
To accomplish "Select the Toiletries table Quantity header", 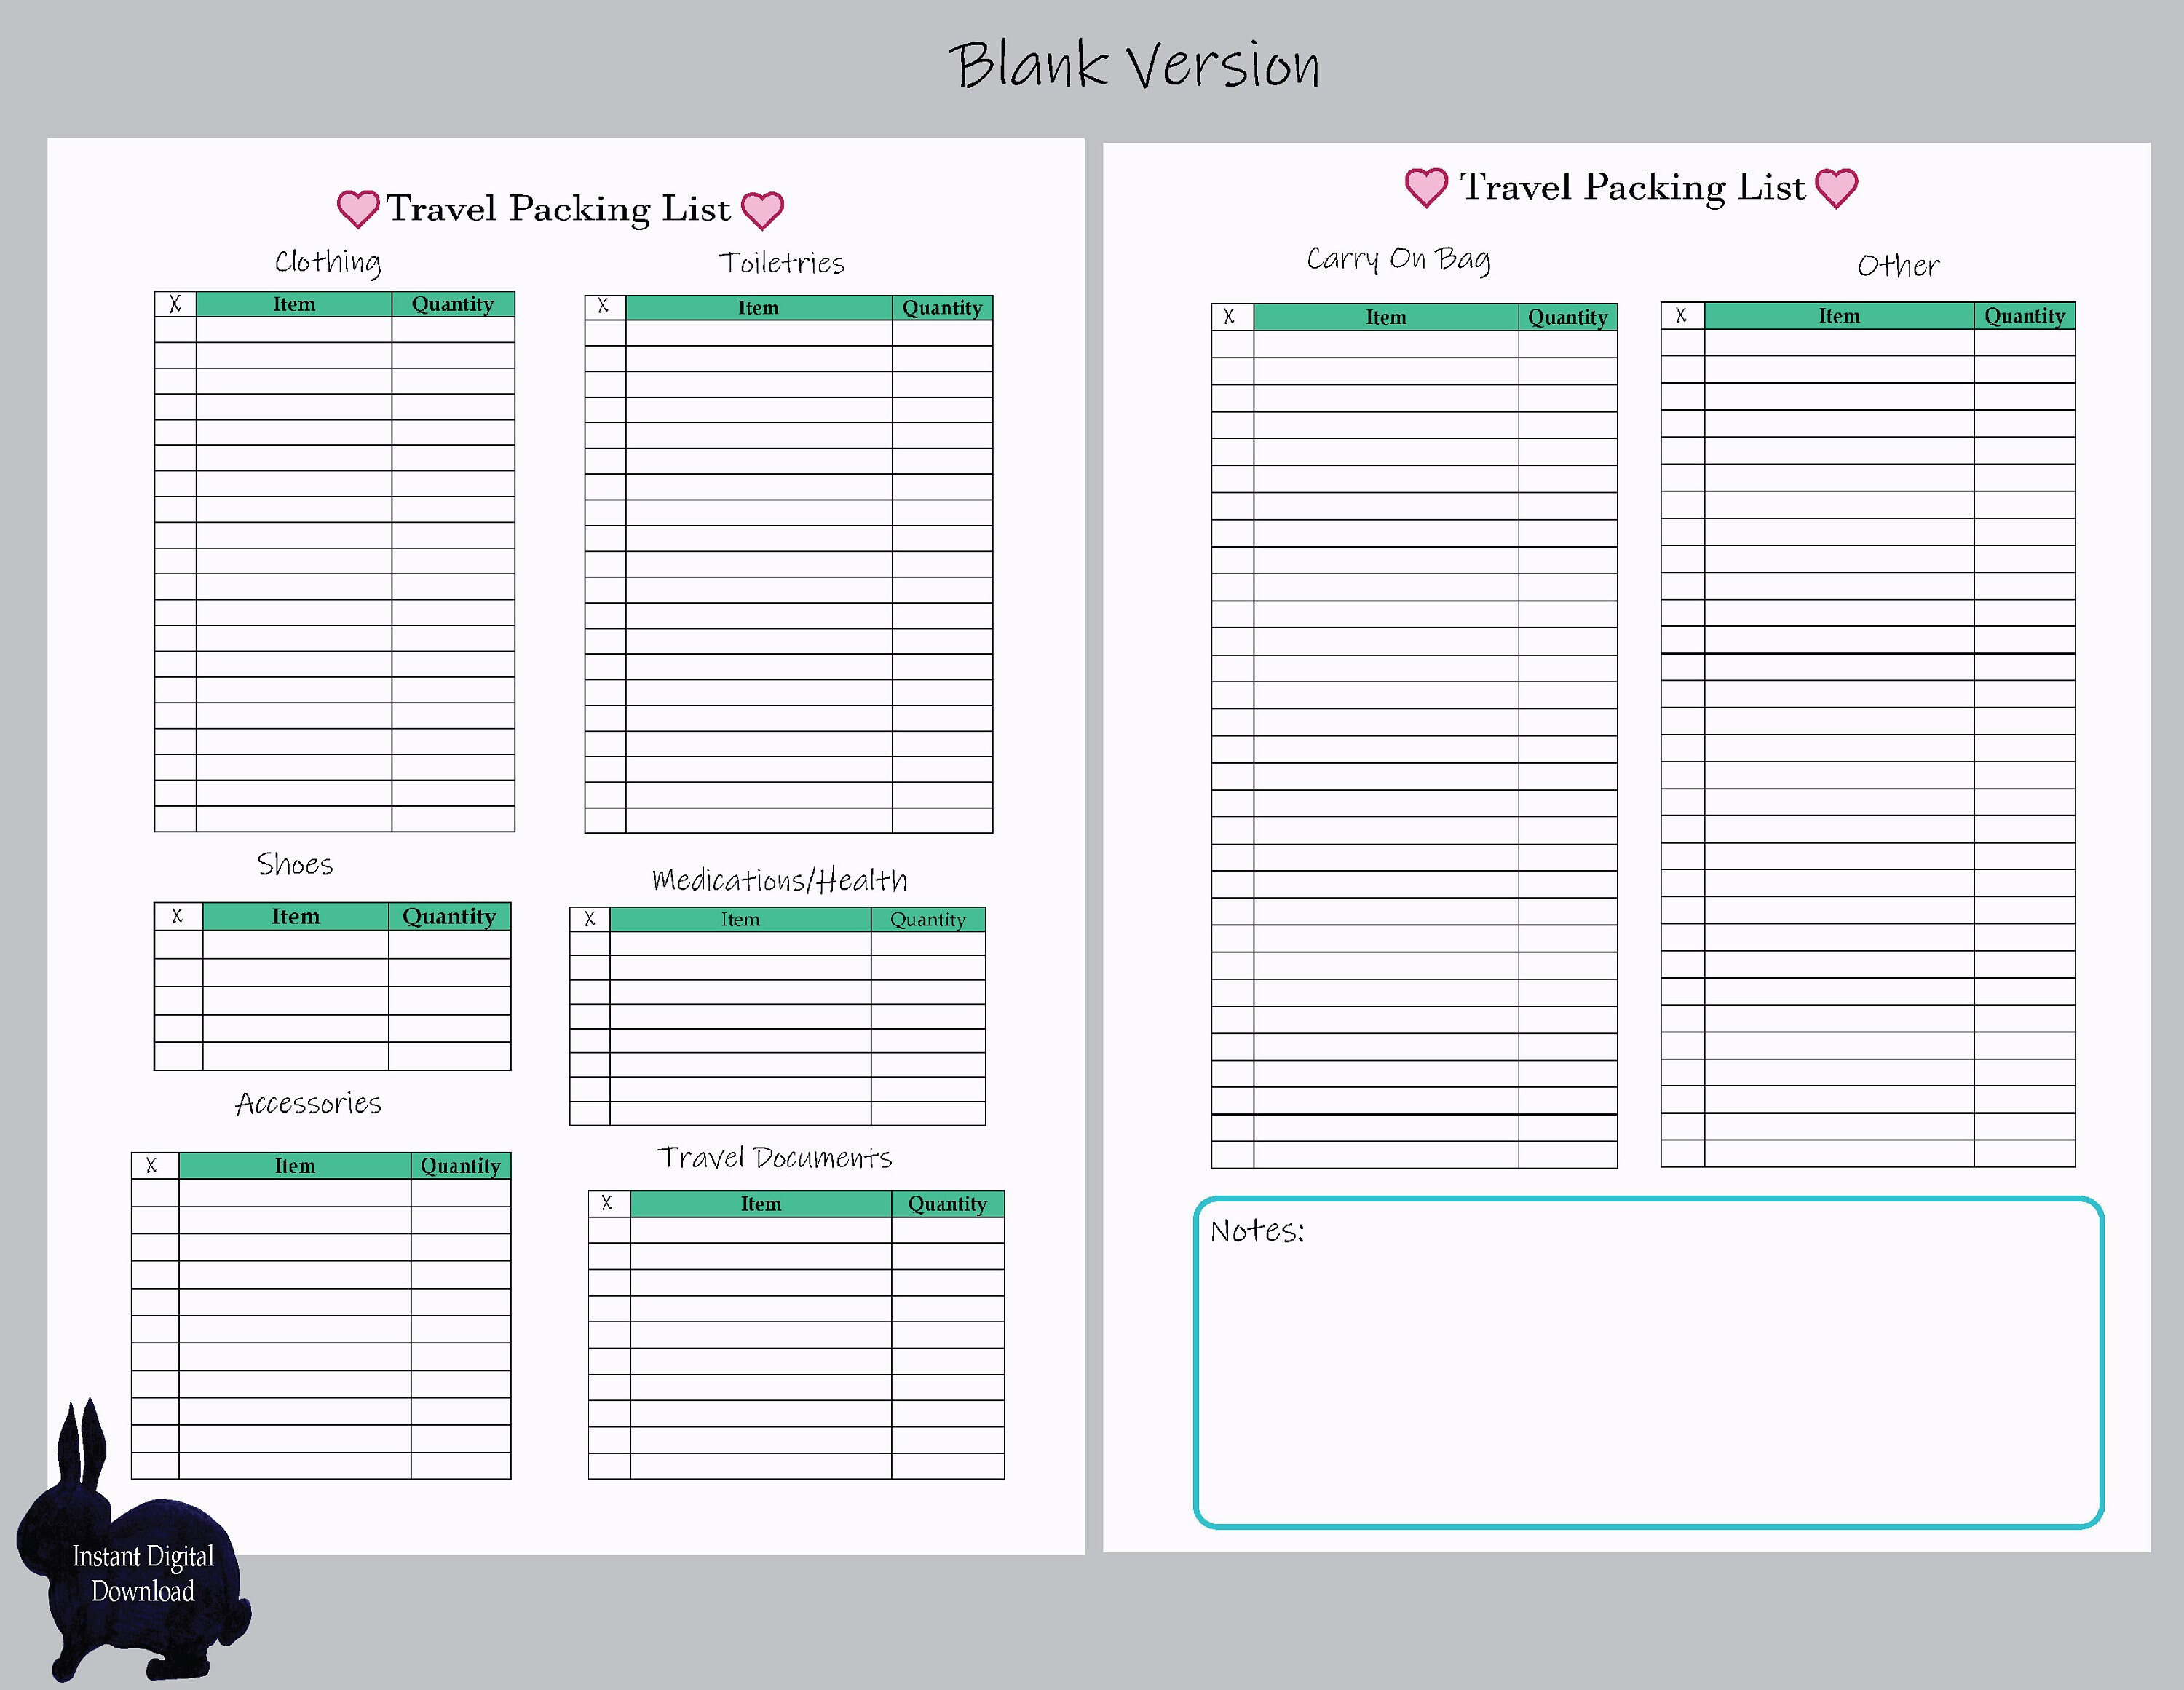I will (x=942, y=307).
